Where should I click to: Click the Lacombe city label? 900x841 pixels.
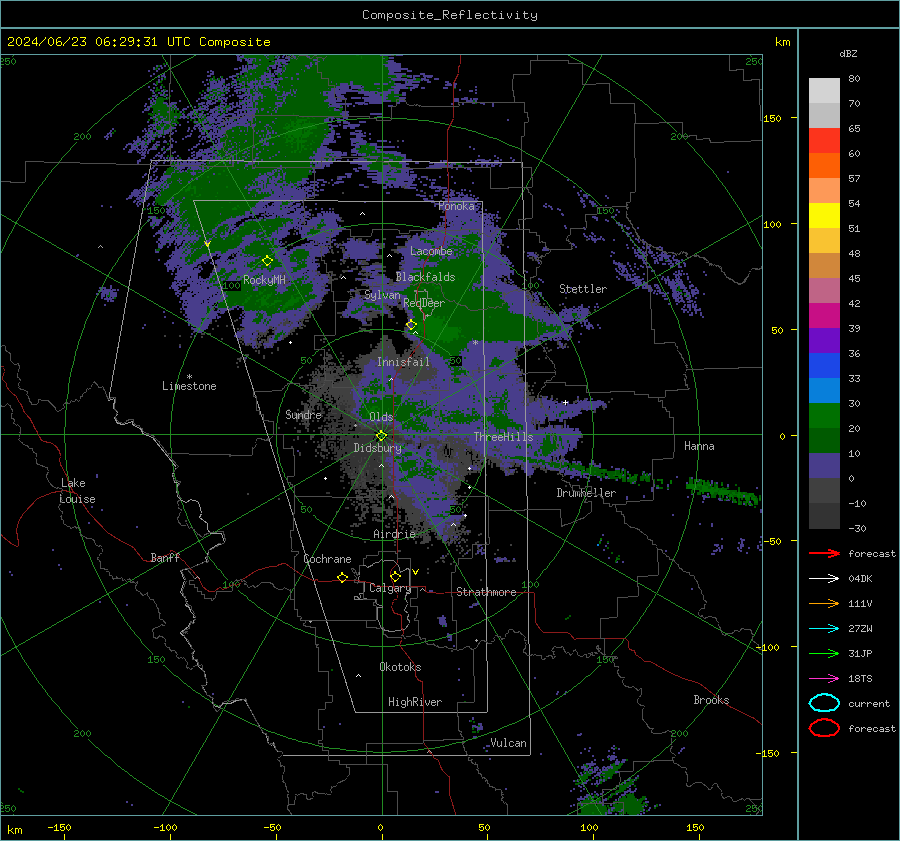pos(431,251)
